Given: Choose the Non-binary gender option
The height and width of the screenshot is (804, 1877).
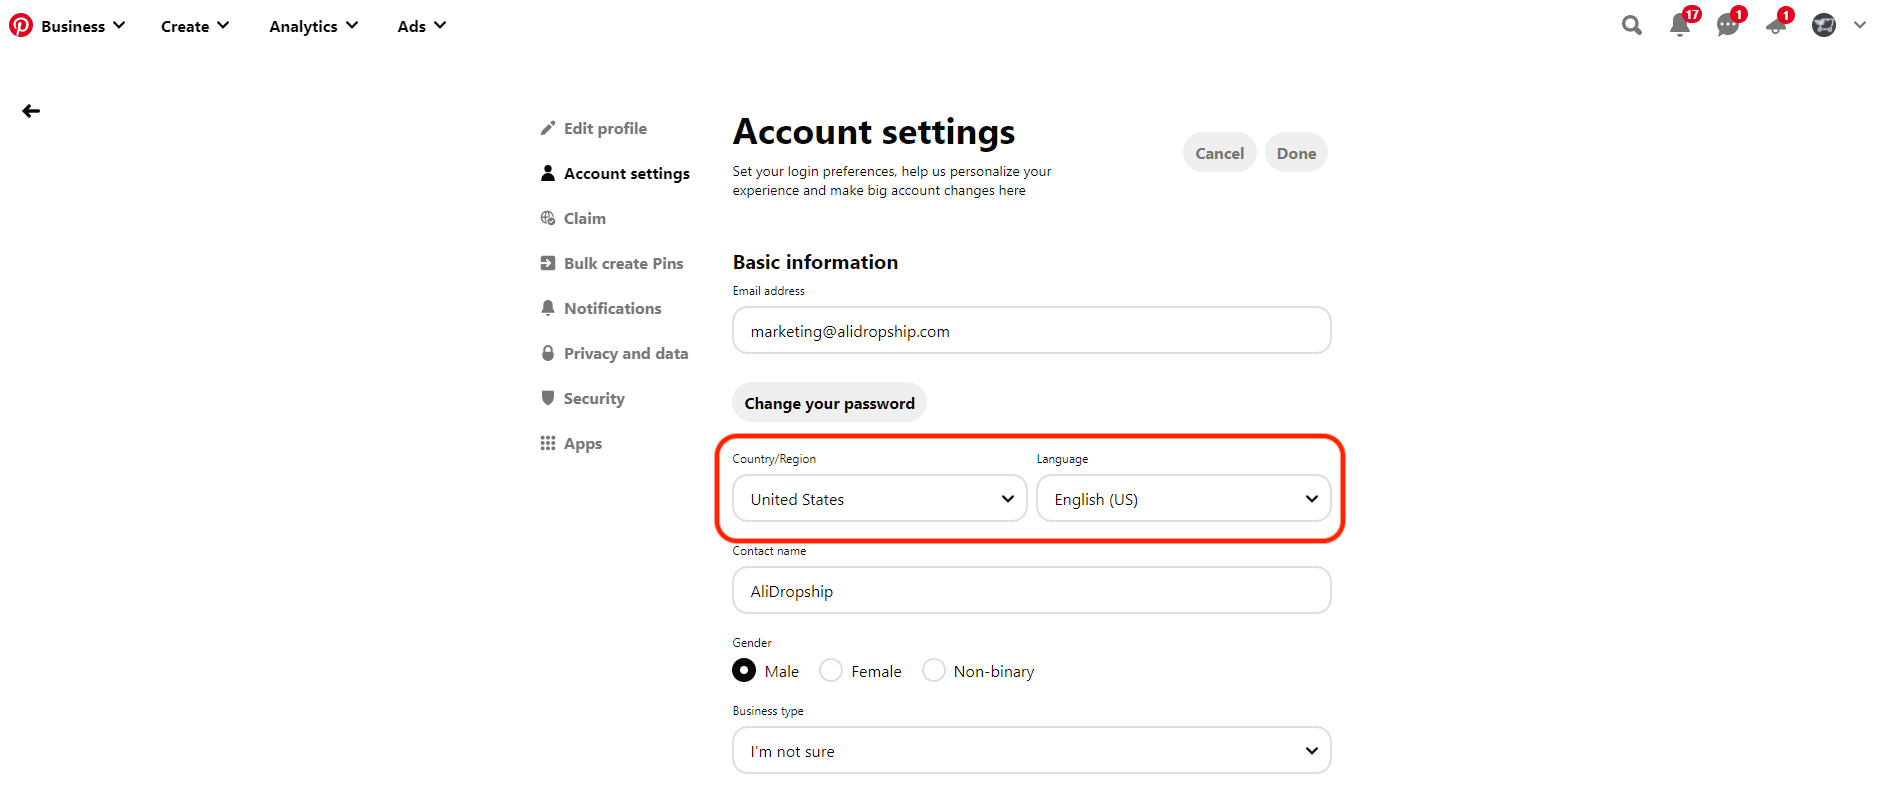Looking at the screenshot, I should pyautogui.click(x=933, y=670).
